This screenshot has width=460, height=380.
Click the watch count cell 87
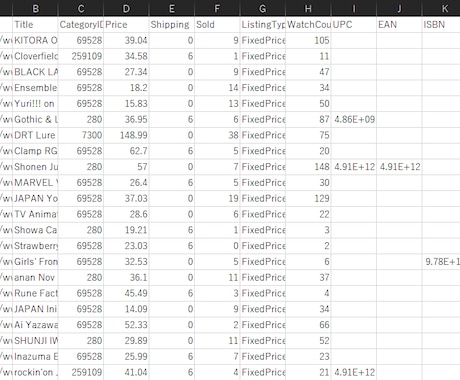pos(308,119)
